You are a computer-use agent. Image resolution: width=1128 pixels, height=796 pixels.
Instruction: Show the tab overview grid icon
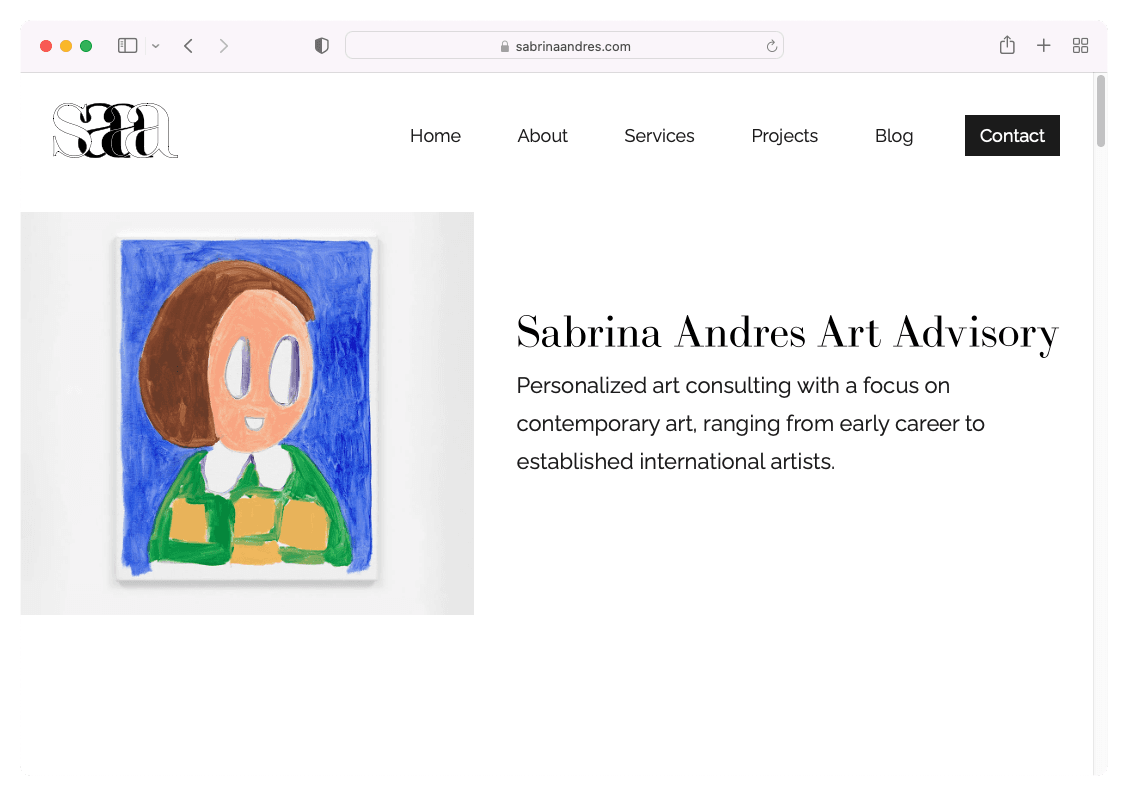(1080, 46)
